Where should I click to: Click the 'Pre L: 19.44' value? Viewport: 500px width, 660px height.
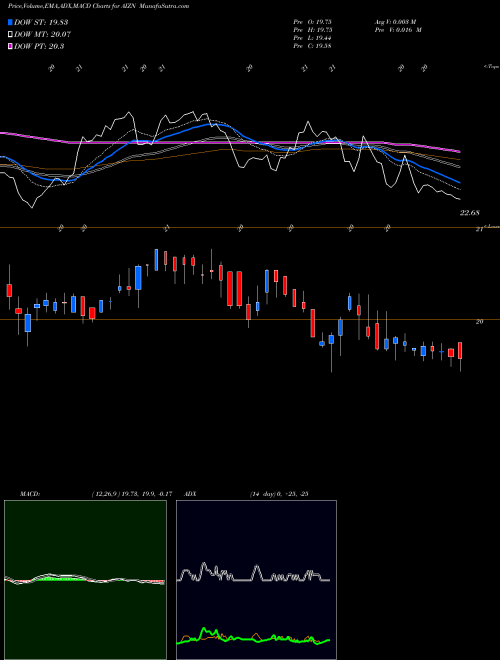tap(312, 38)
